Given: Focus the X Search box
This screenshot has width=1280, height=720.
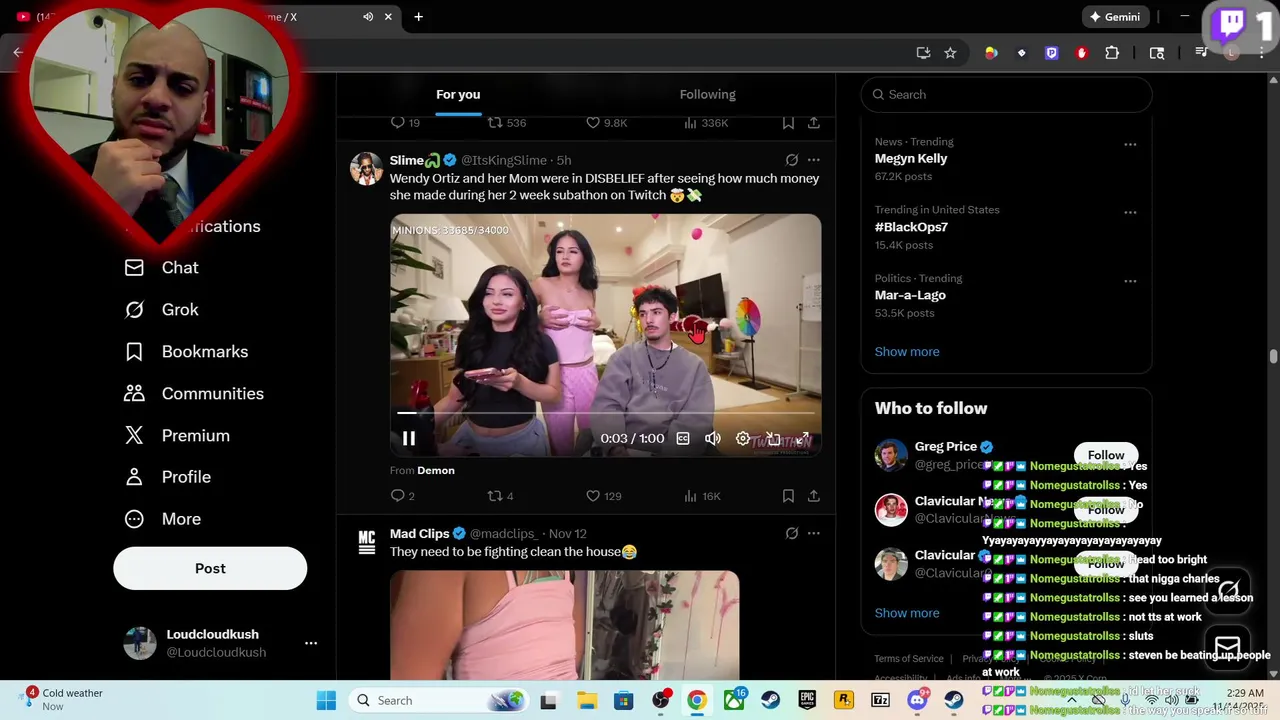Looking at the screenshot, I should click(1006, 95).
